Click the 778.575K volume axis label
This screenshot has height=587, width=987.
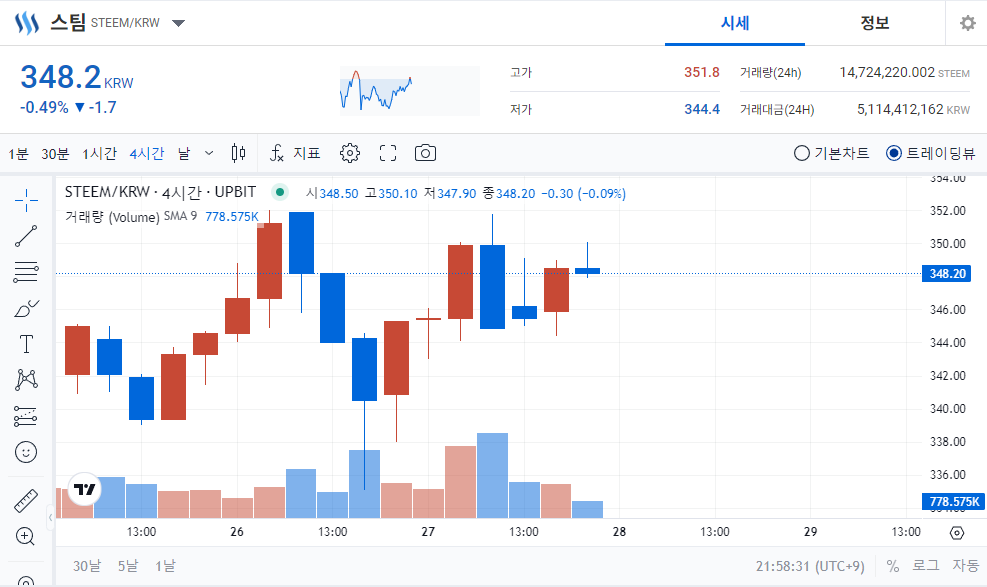(x=954, y=501)
